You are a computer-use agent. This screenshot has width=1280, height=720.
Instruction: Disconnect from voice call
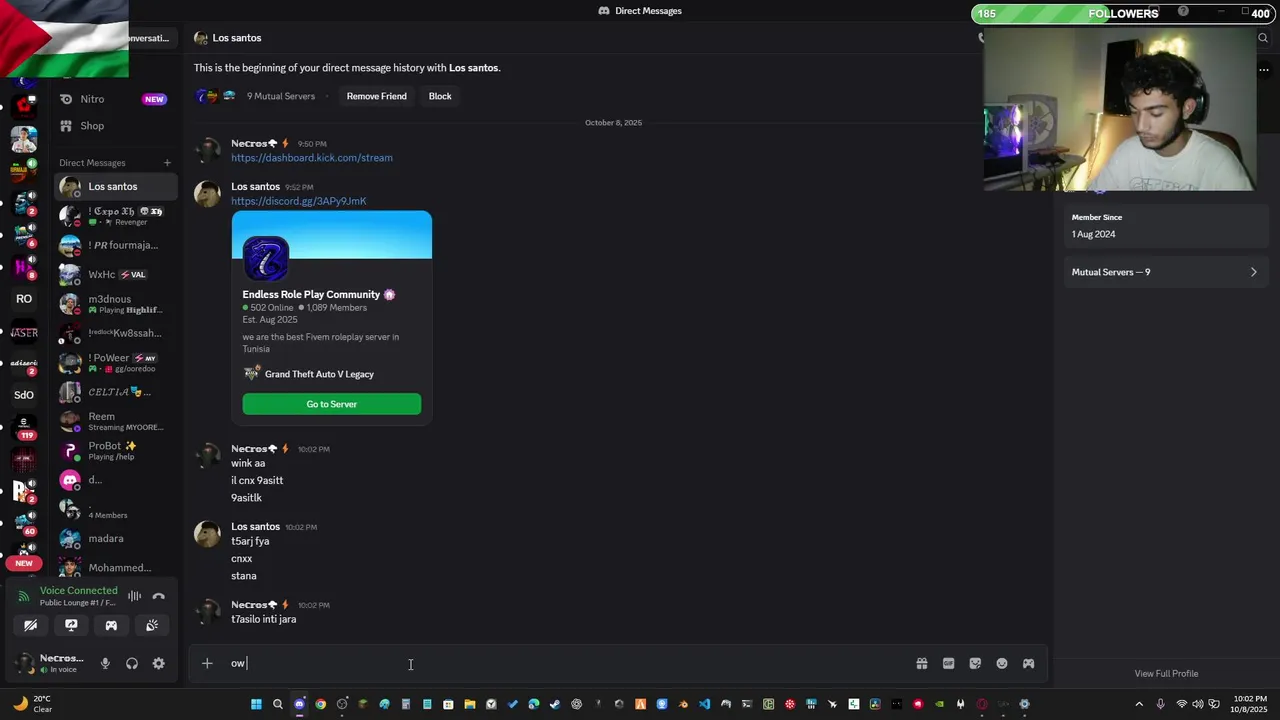158,596
